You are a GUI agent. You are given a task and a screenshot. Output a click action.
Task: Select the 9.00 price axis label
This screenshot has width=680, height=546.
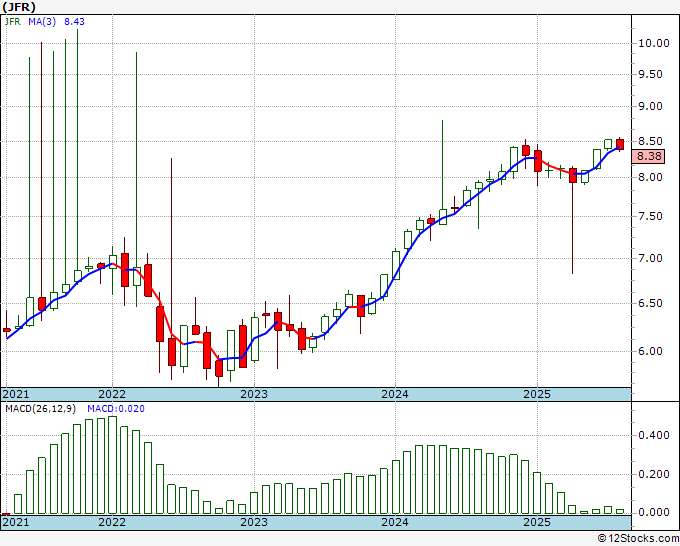click(x=650, y=106)
